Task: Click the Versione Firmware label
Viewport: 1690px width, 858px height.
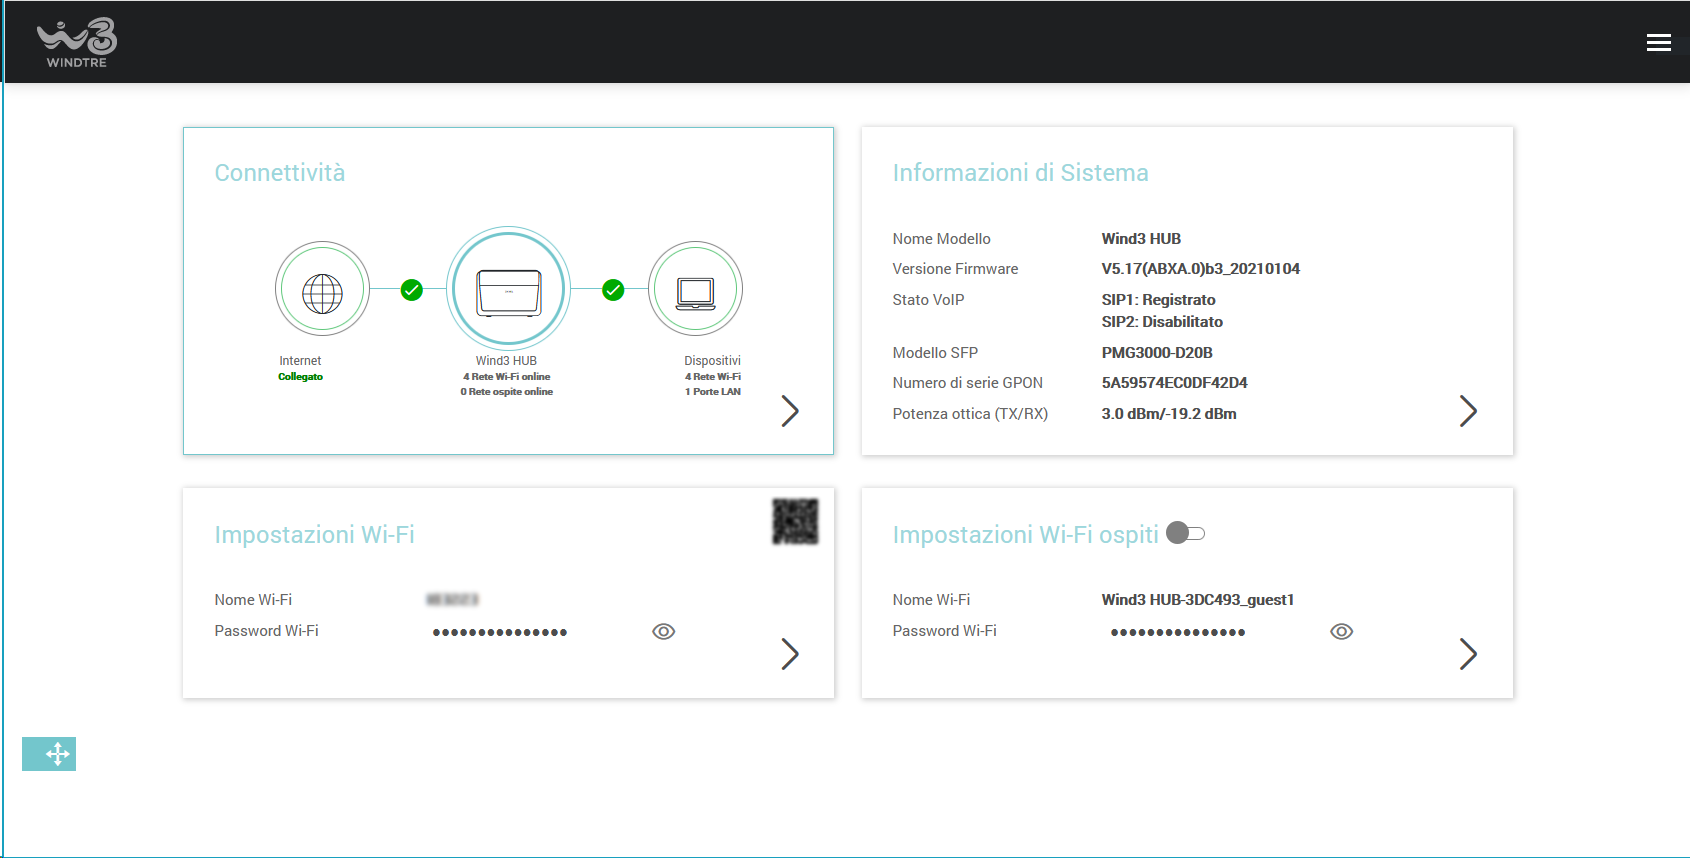Action: 955,269
